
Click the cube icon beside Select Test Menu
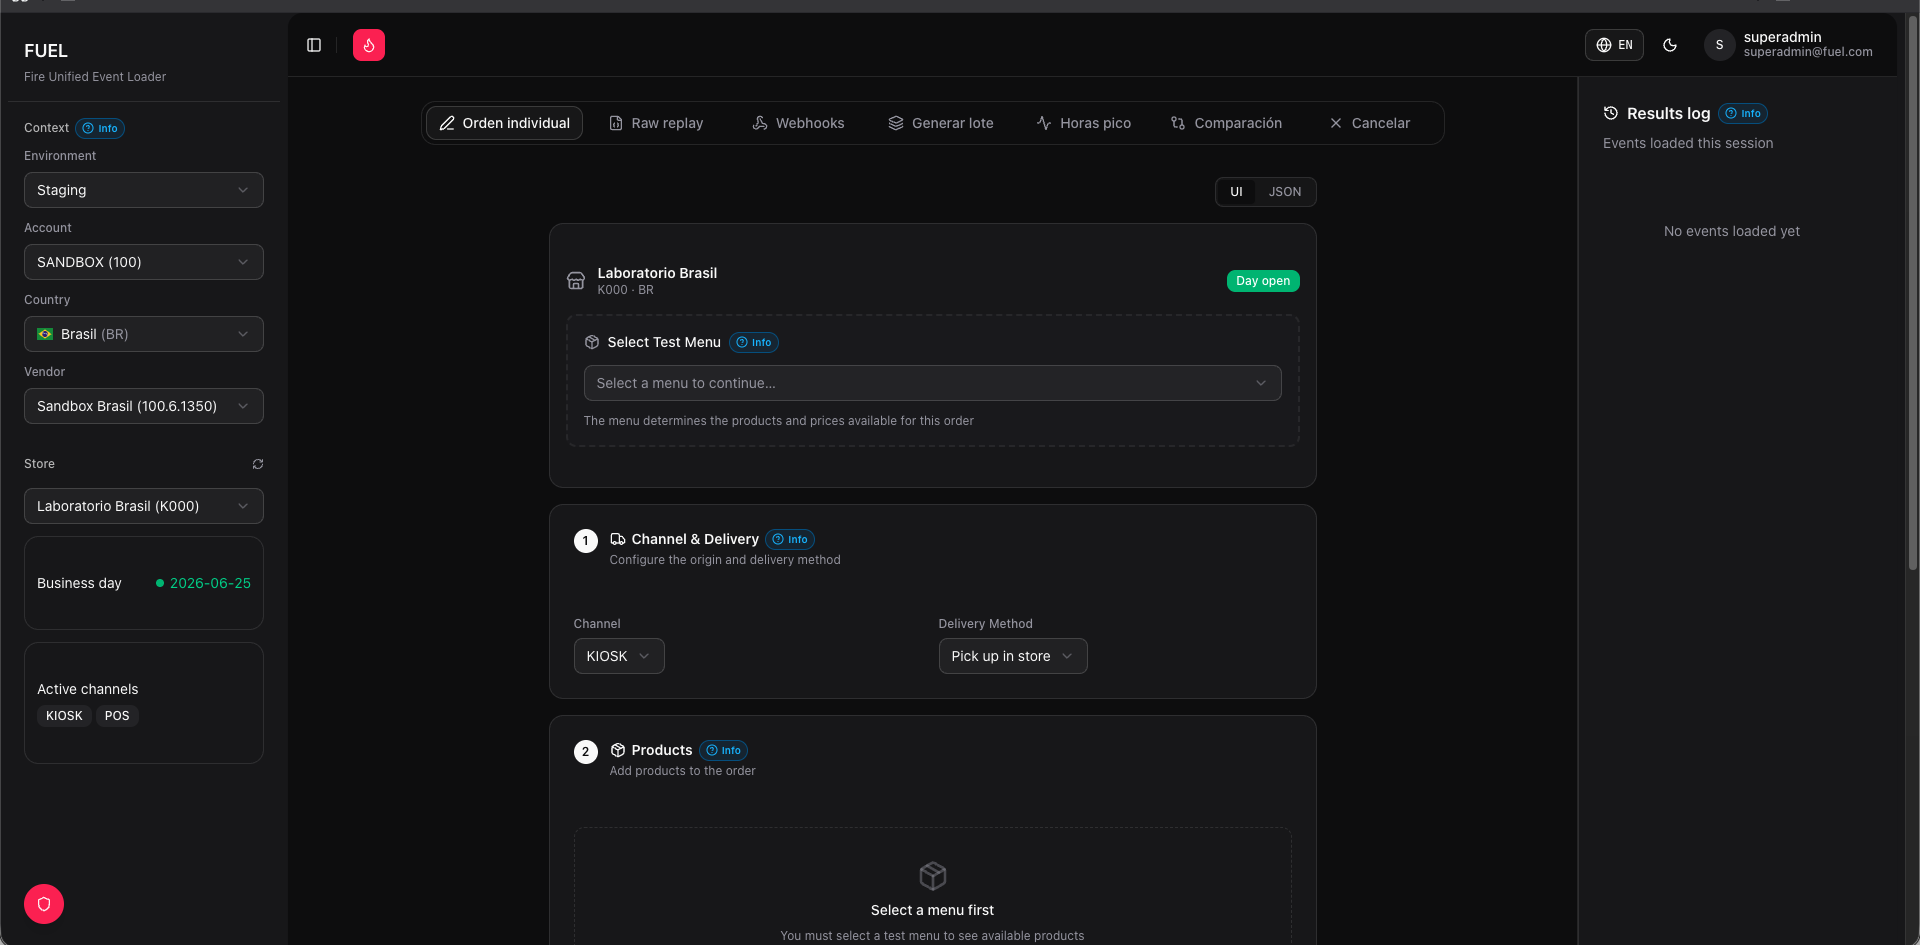592,342
